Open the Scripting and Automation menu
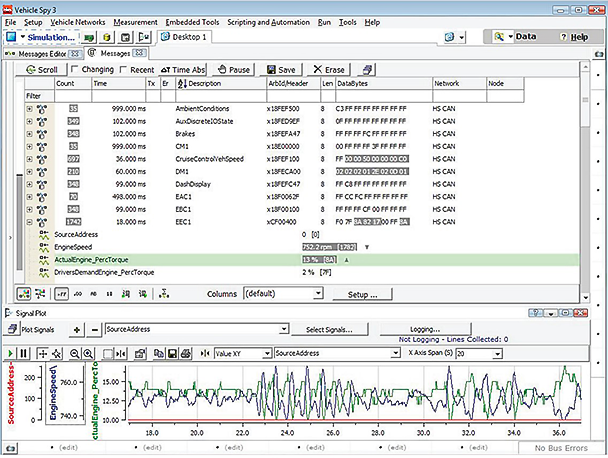 tap(268, 22)
